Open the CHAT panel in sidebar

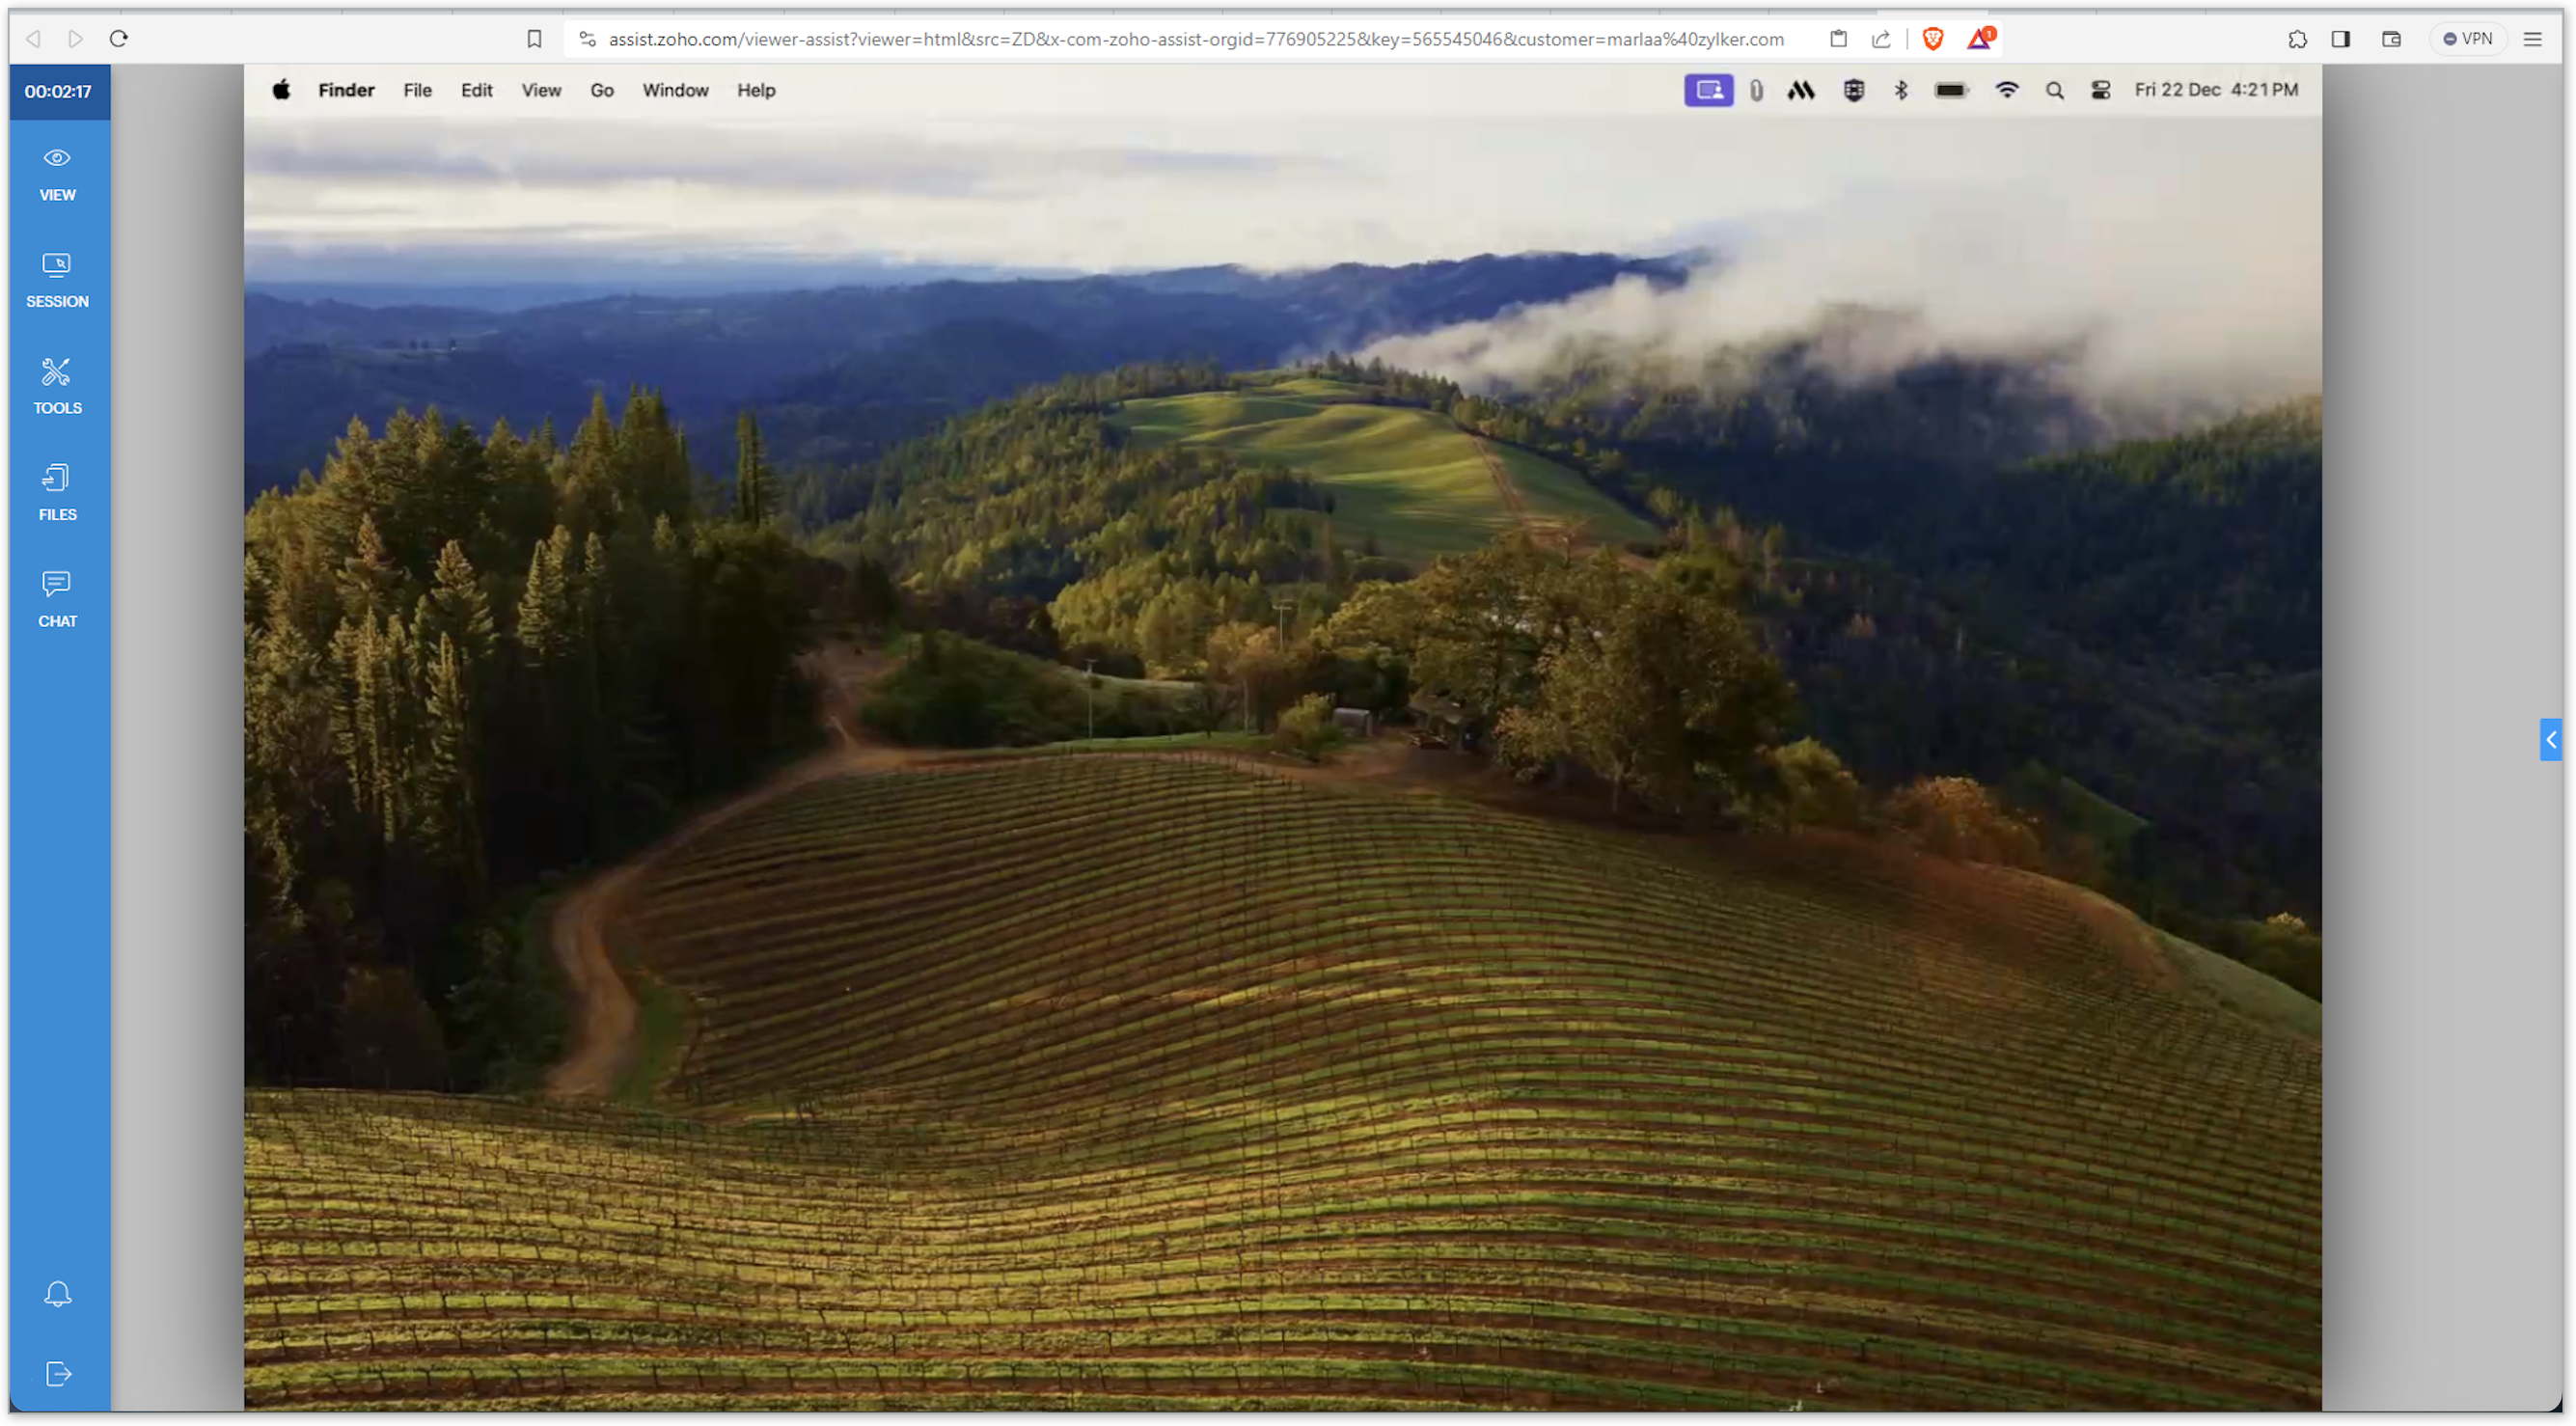point(57,599)
